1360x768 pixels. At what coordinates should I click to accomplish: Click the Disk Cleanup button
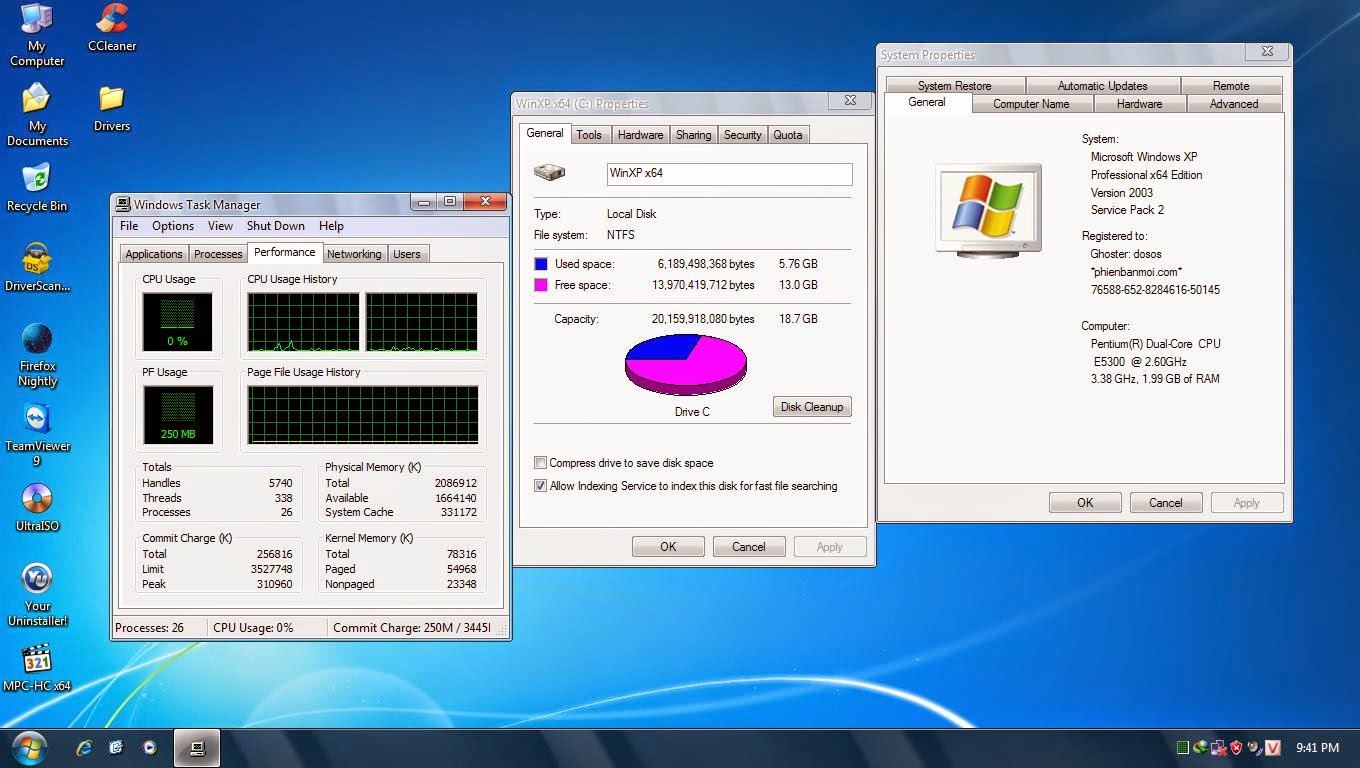(x=812, y=407)
